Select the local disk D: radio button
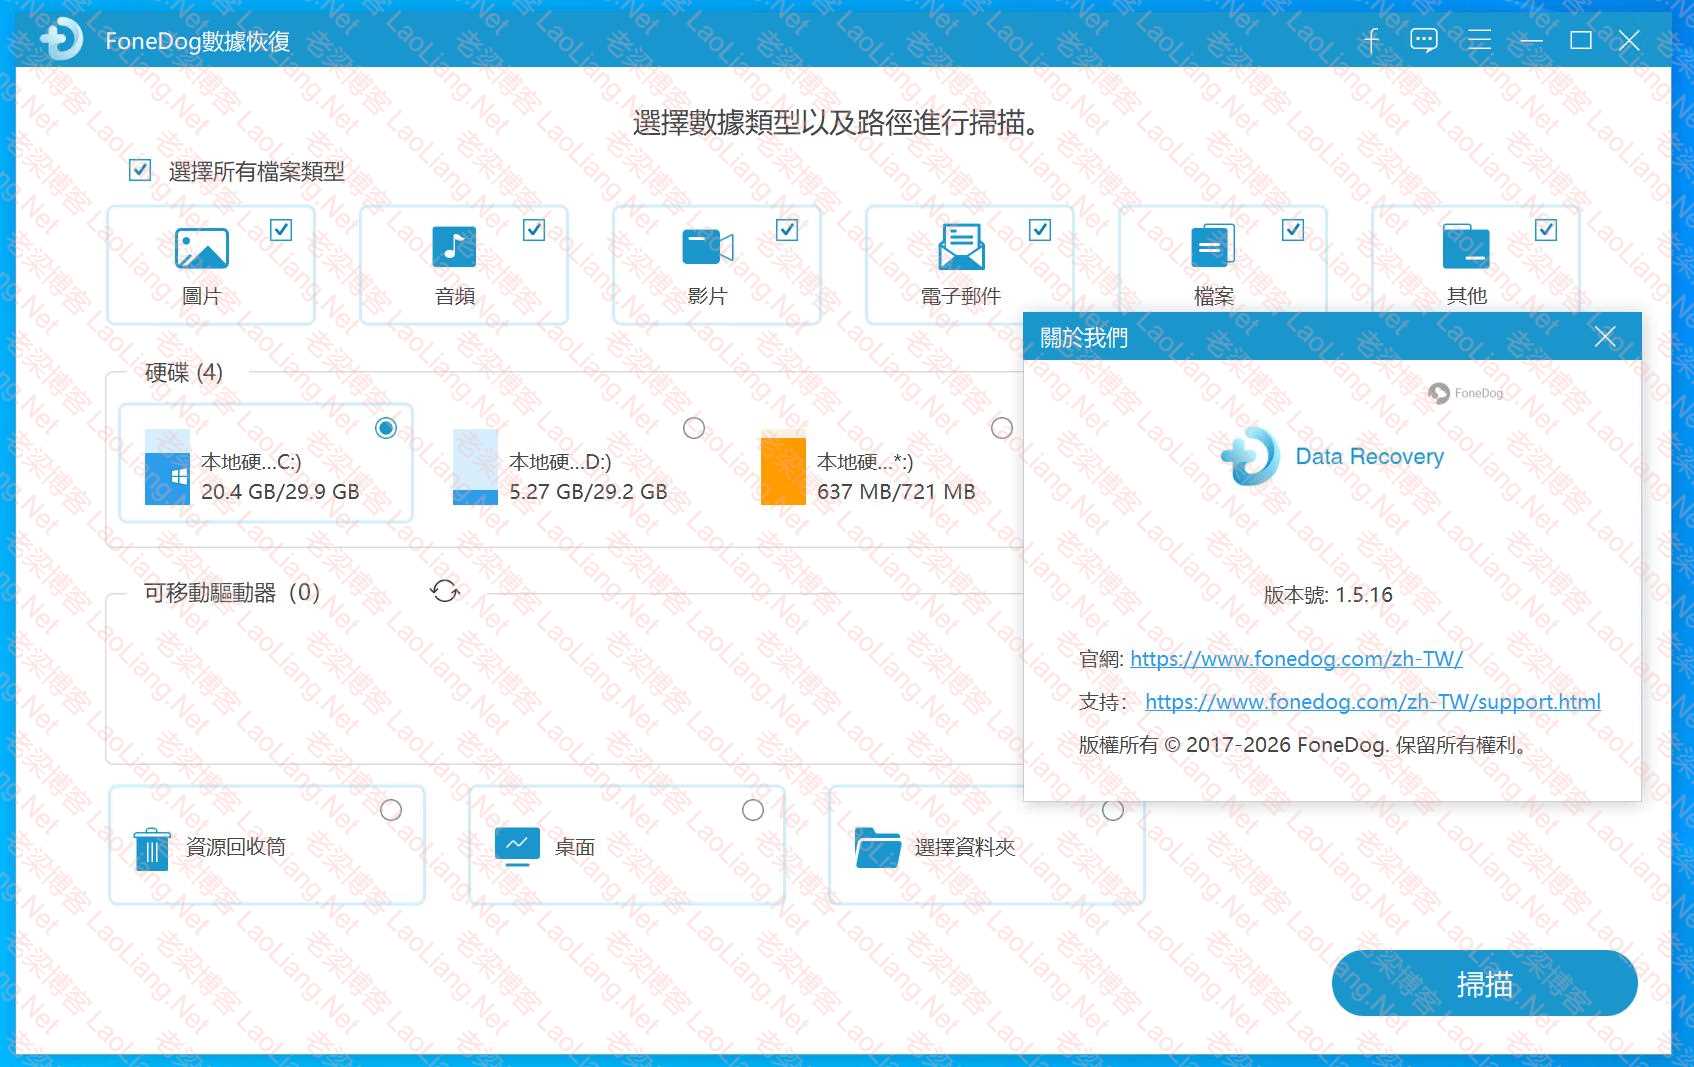Image resolution: width=1694 pixels, height=1067 pixels. (x=693, y=428)
